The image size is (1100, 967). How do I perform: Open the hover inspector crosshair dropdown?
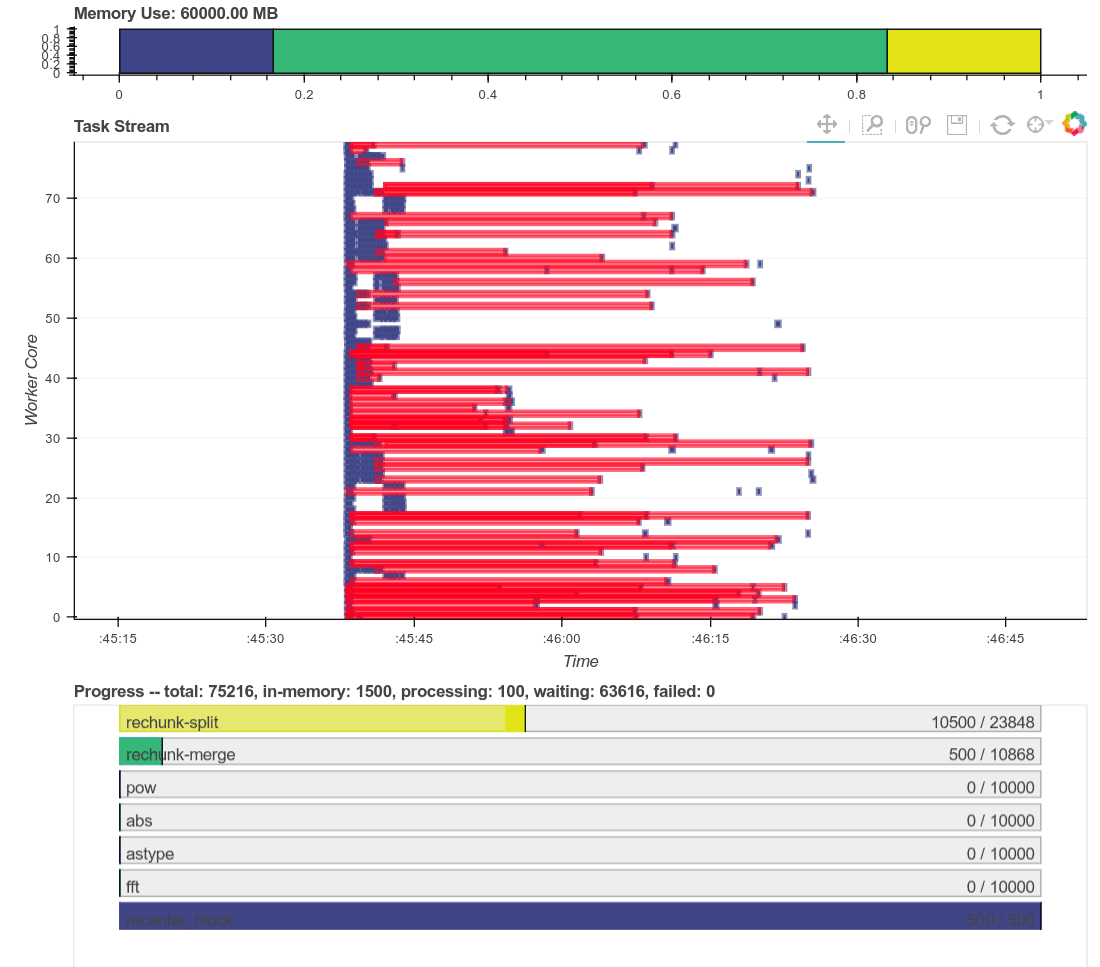(1039, 125)
